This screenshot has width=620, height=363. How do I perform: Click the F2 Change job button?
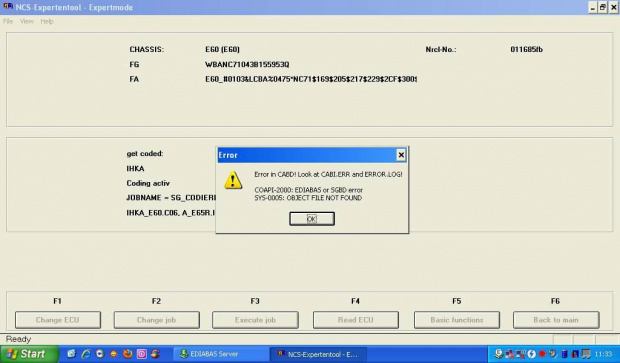157,320
